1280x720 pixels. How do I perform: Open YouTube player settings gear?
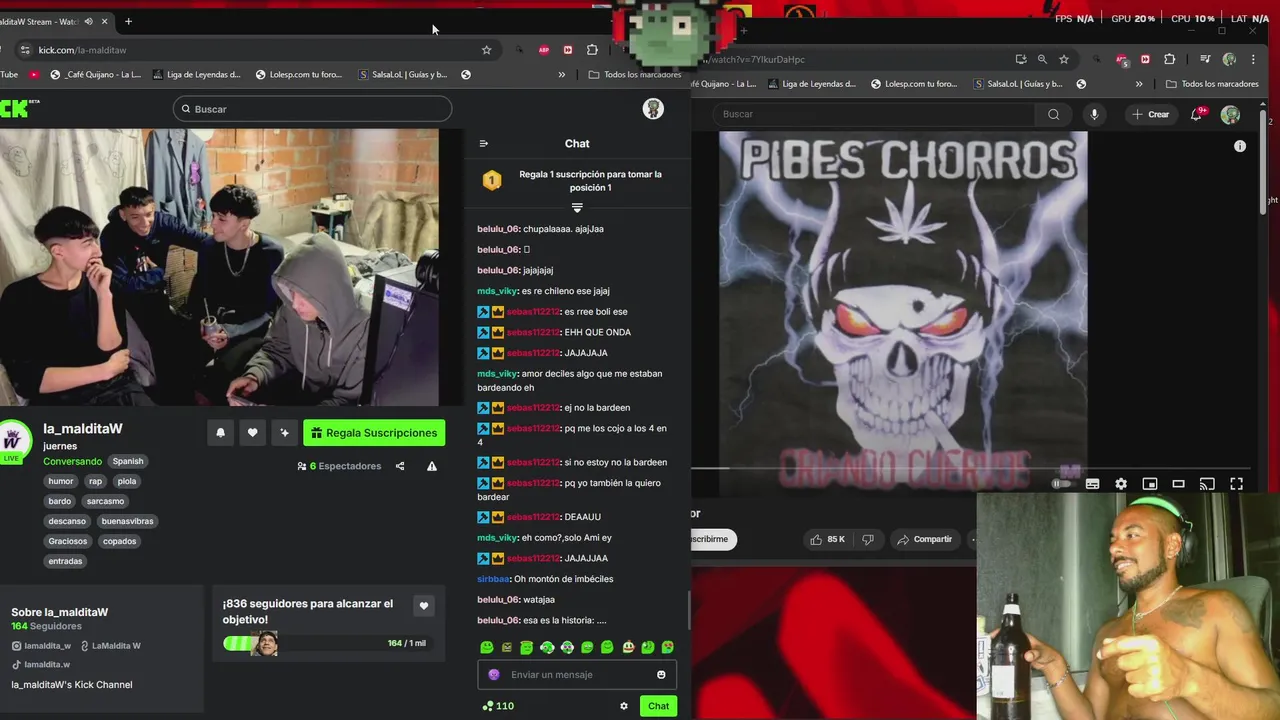coord(1121,484)
